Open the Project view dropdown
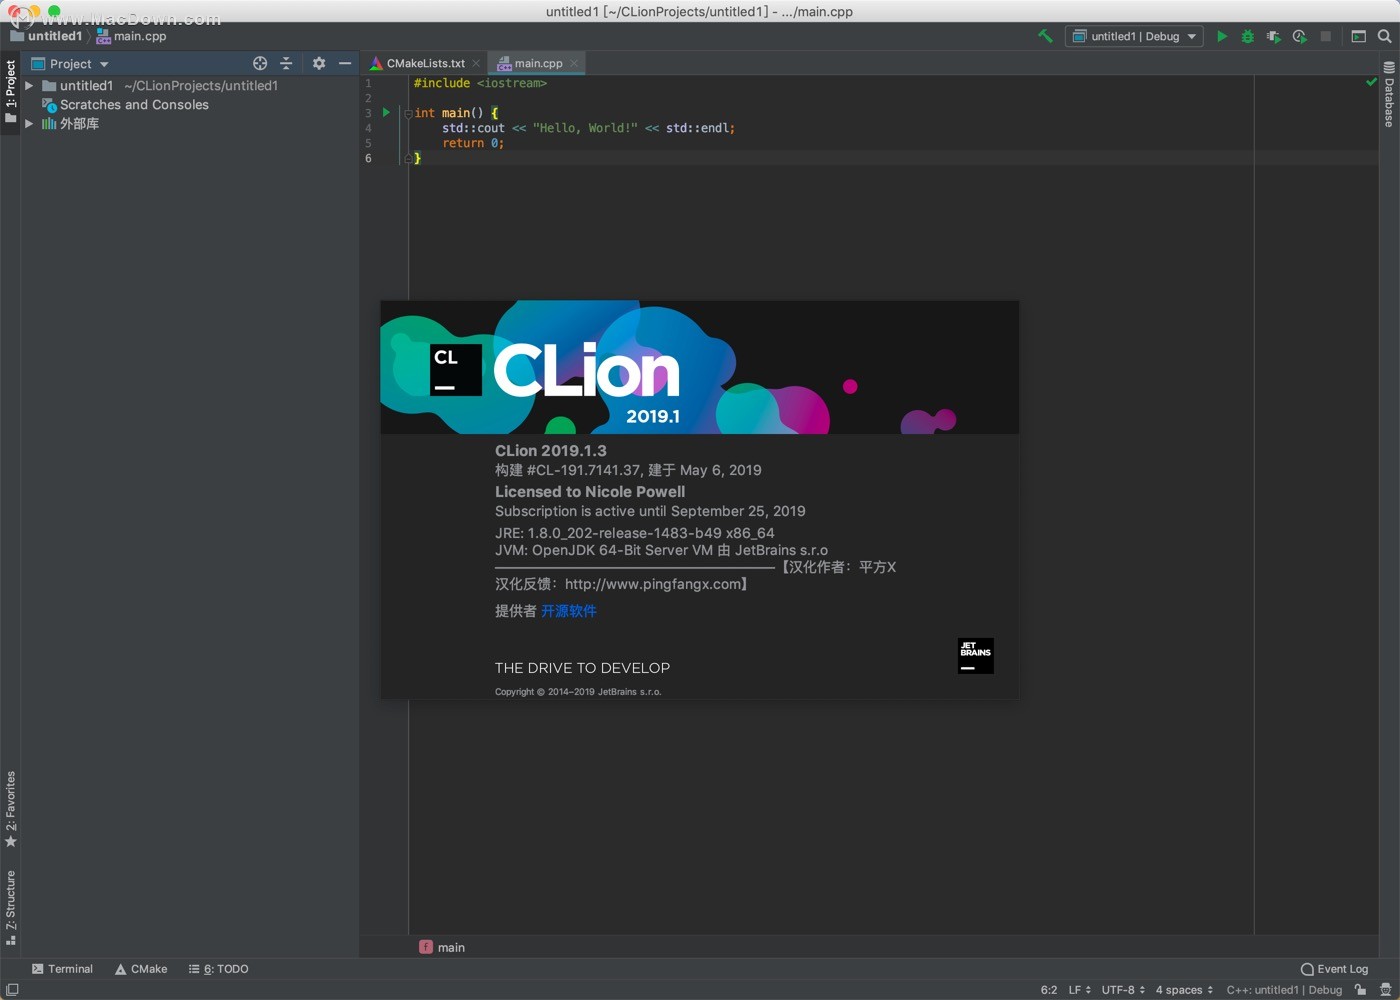The height and width of the screenshot is (1000, 1400). tap(70, 63)
